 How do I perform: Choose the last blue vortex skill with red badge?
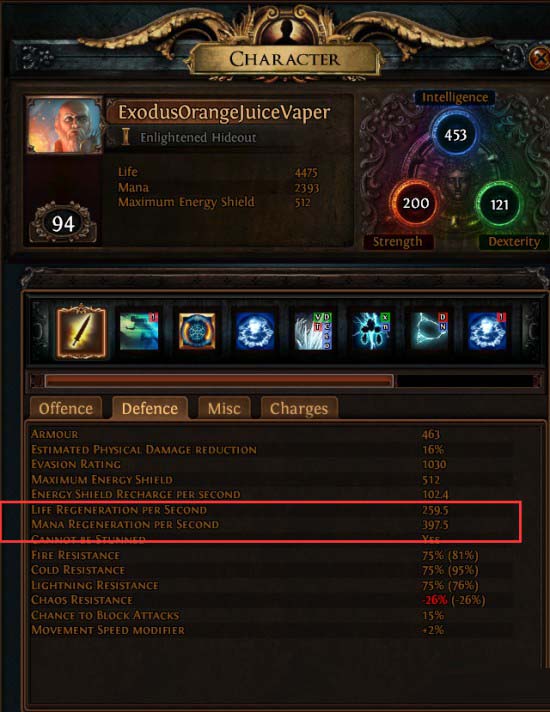pyautogui.click(x=487, y=331)
